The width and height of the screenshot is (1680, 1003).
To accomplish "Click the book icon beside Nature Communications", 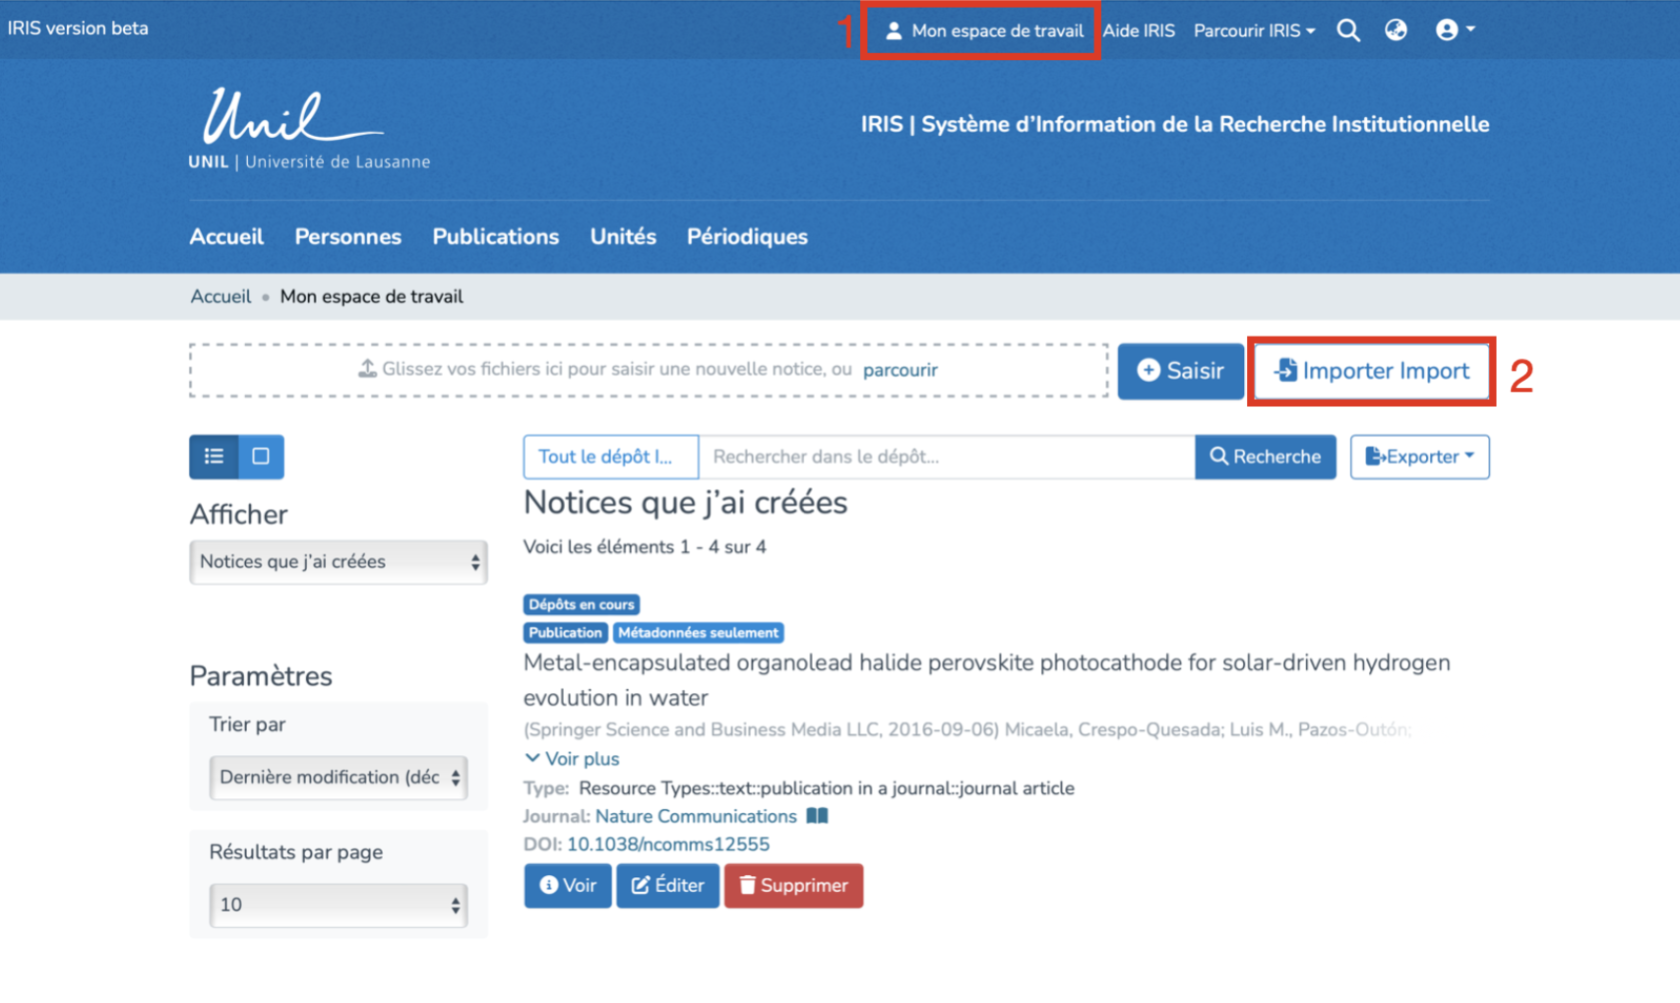I will [x=817, y=816].
